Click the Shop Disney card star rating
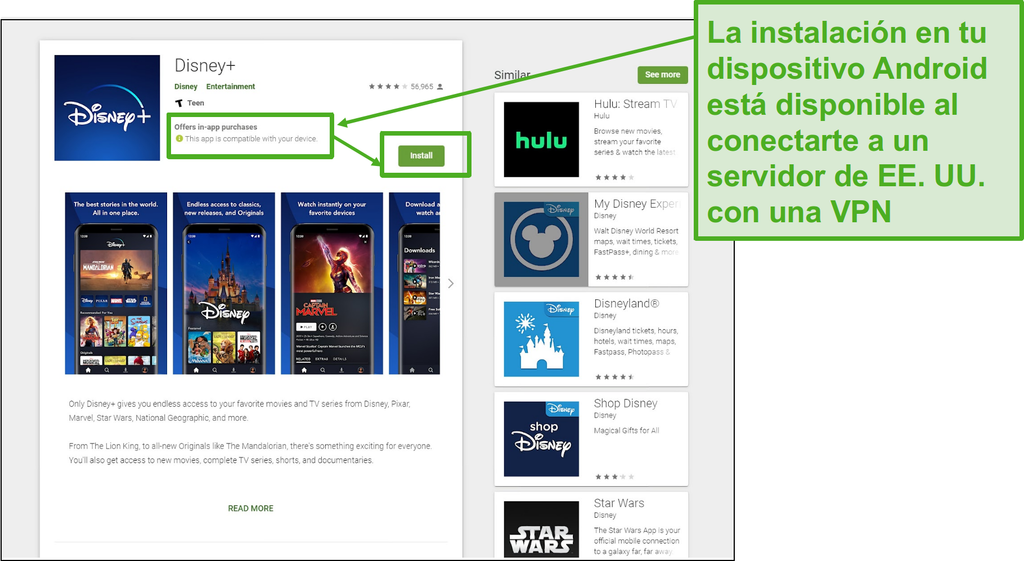The image size is (1024, 561). tap(615, 477)
